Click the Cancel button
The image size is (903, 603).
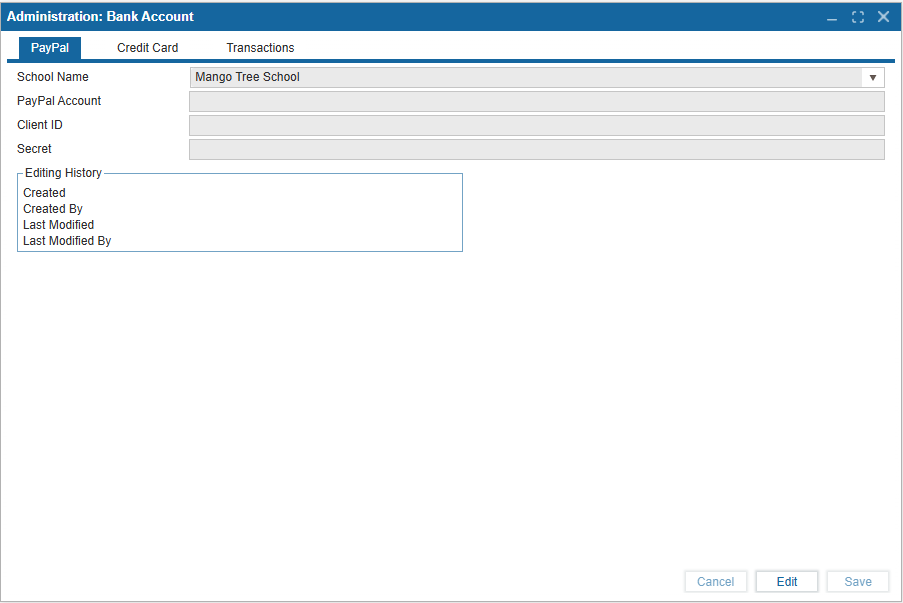(x=715, y=582)
